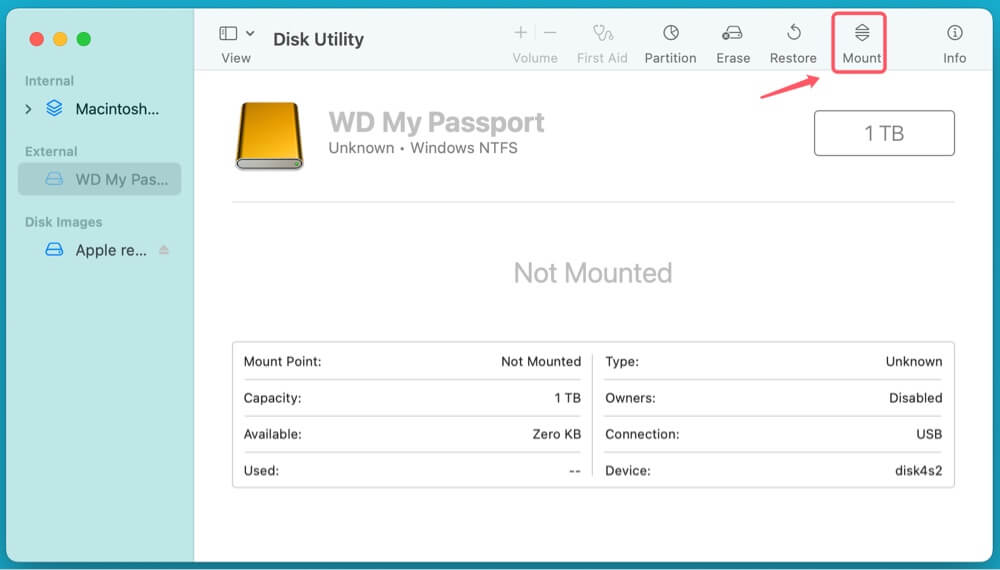
Task: Open the View dropdown chevron
Action: tap(250, 34)
